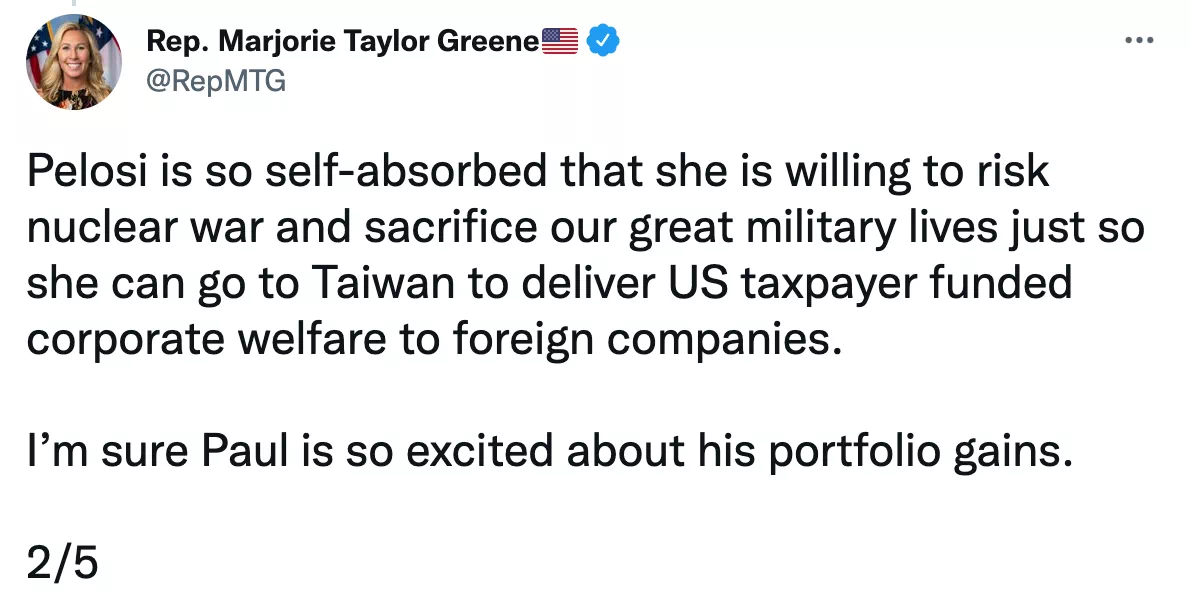The width and height of the screenshot is (1190, 598).
Task: Open the three-dot more options menu
Action: coord(1138,40)
